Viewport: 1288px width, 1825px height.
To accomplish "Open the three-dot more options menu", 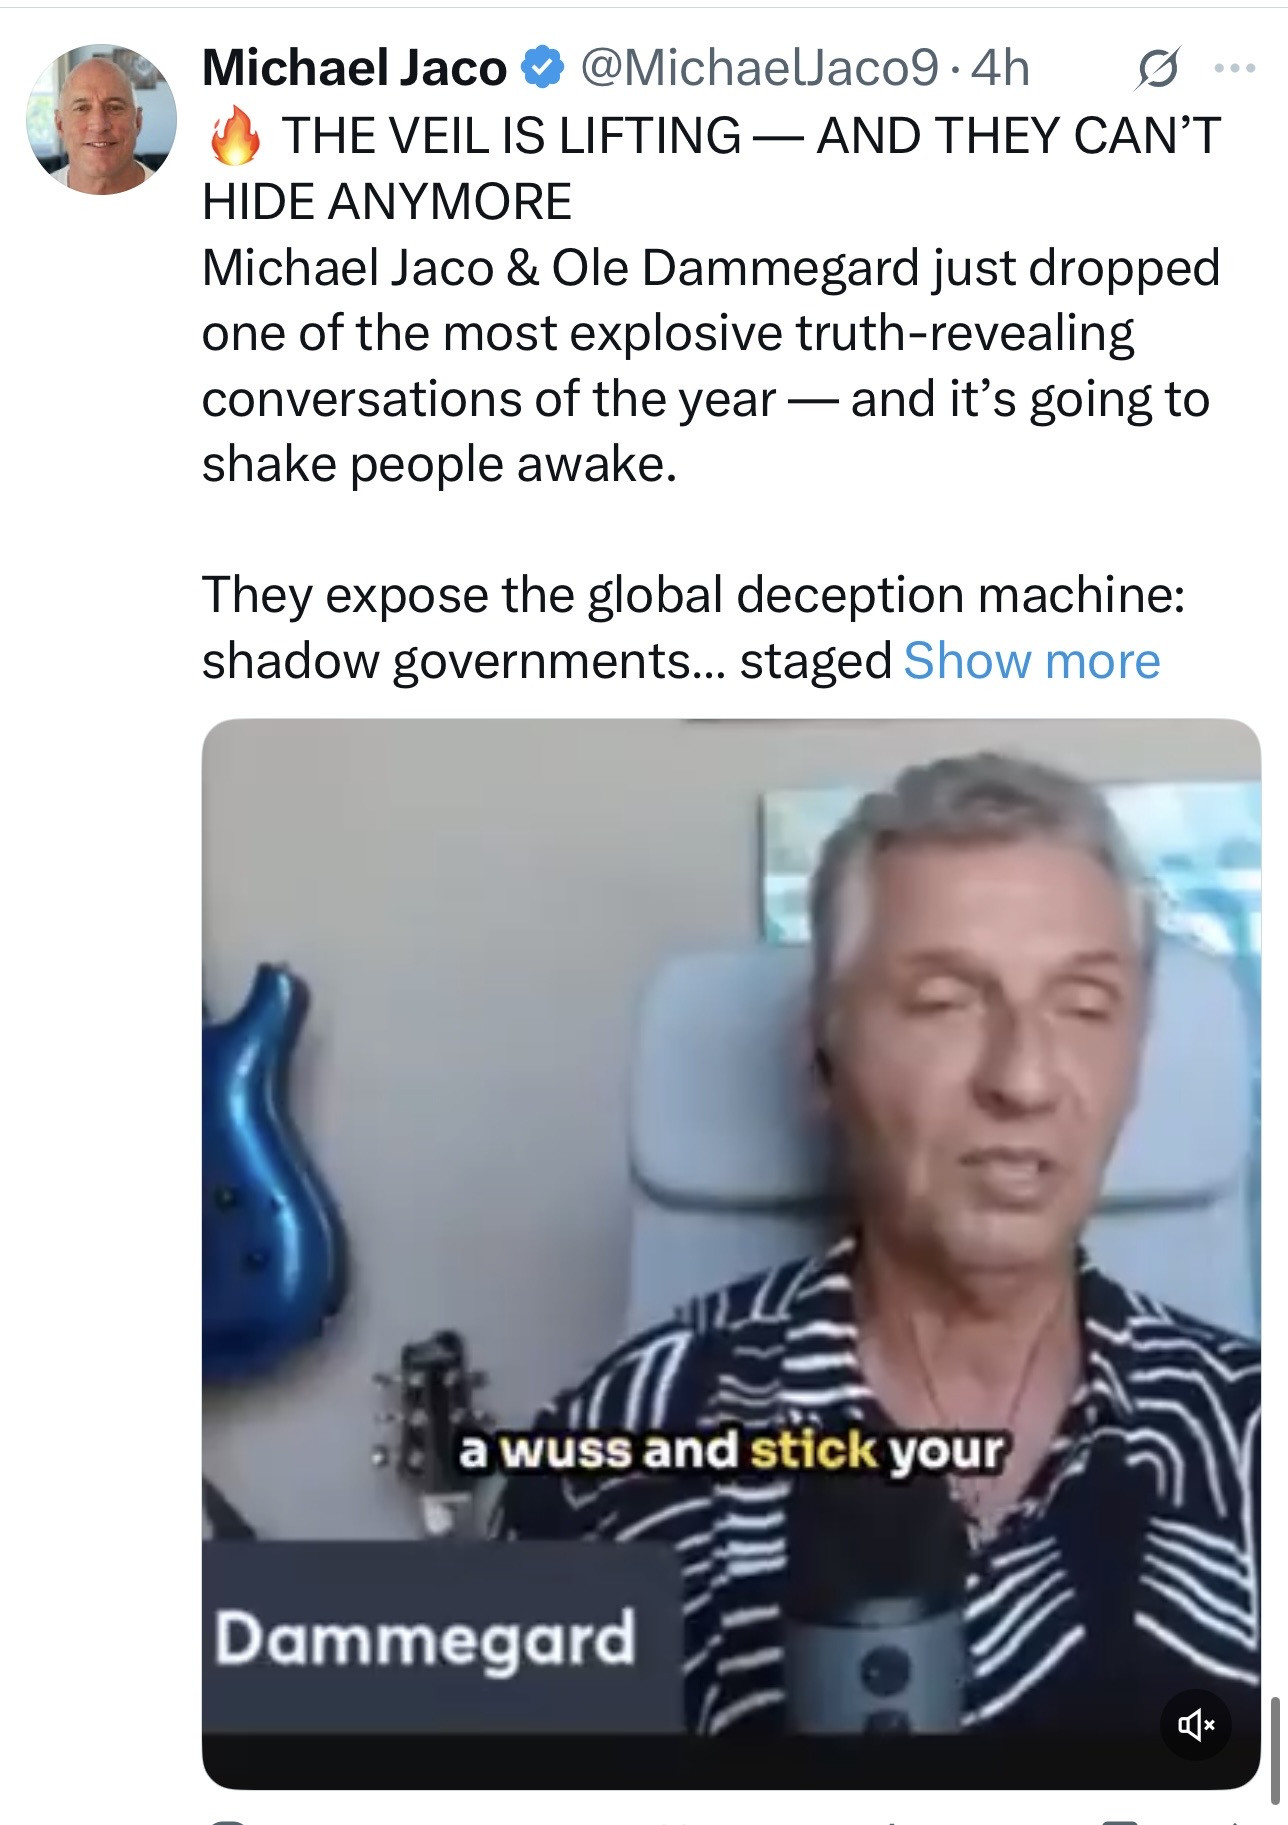I will coord(1233,68).
